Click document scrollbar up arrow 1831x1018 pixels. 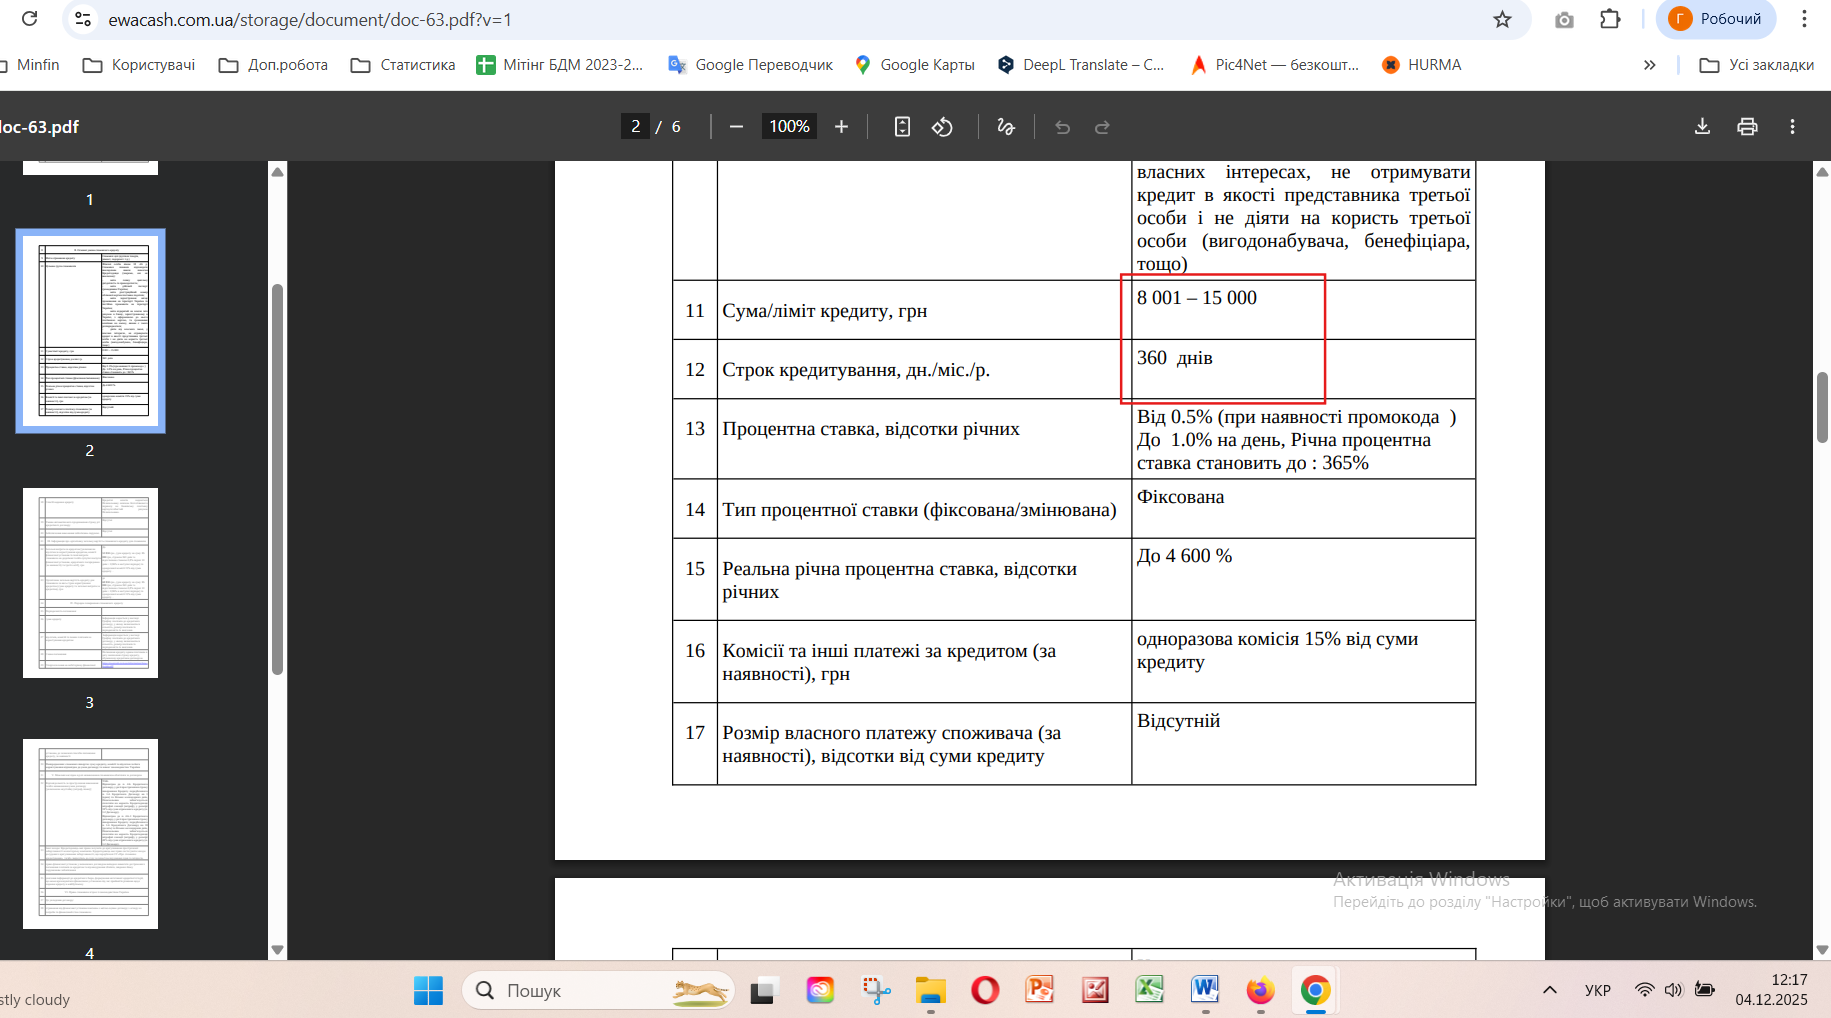1822,172
